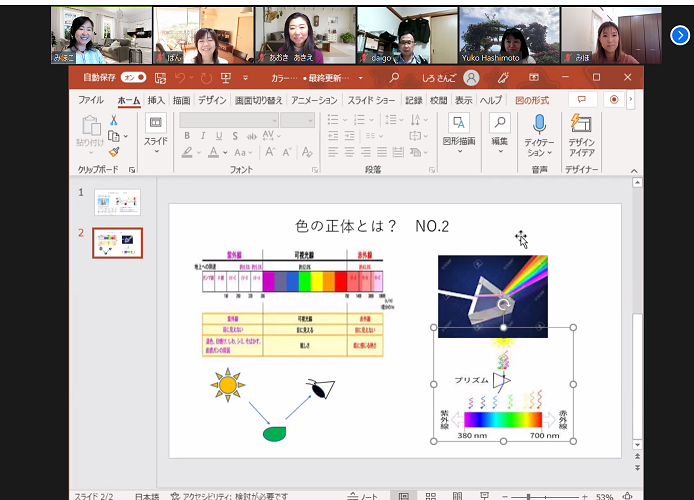Switch to the スライド ショー tab

[371, 100]
